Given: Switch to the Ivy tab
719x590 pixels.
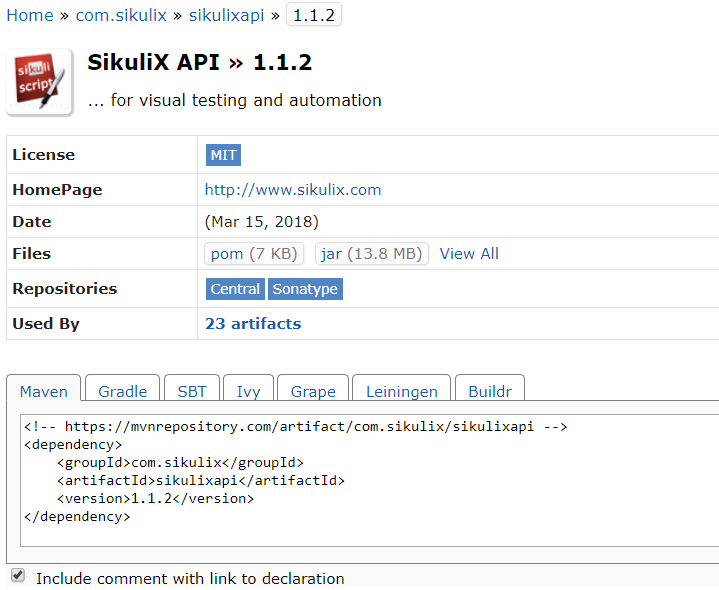Looking at the screenshot, I should coord(249,388).
